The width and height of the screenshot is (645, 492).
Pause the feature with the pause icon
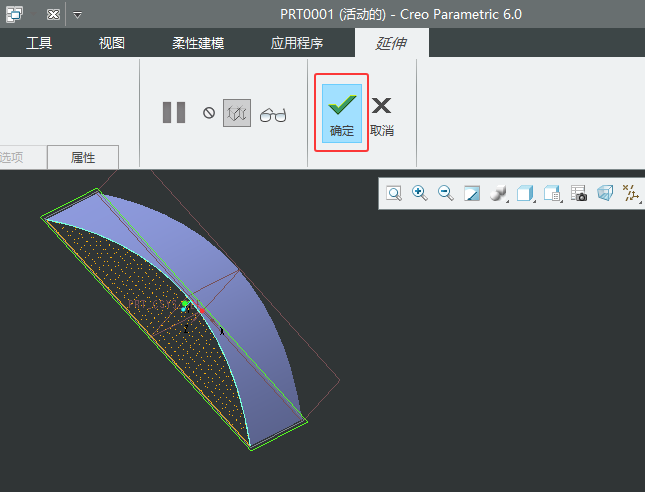[174, 112]
